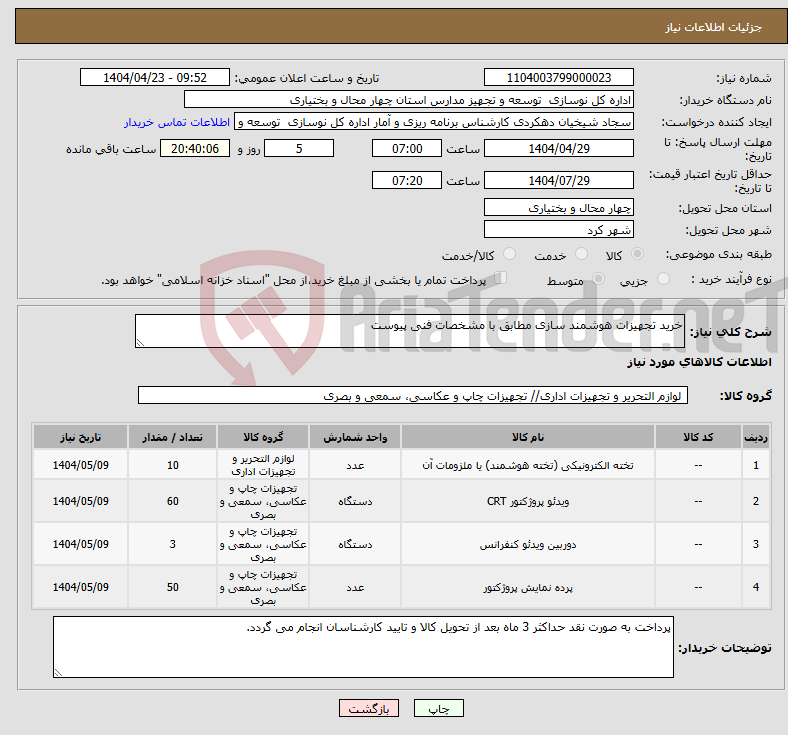Click the date 1404/05/09 in row 1

pos(80,465)
